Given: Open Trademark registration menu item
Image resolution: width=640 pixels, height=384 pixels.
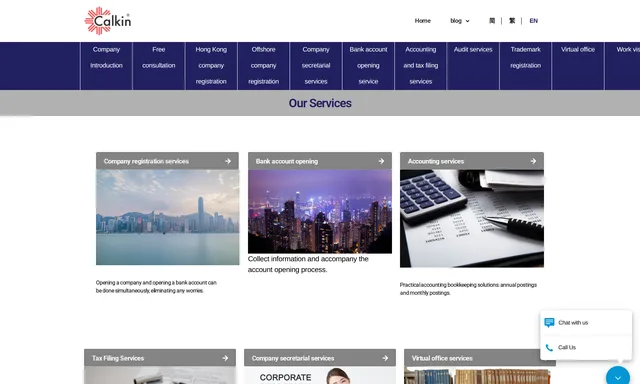Looking at the screenshot, I should [525, 65].
